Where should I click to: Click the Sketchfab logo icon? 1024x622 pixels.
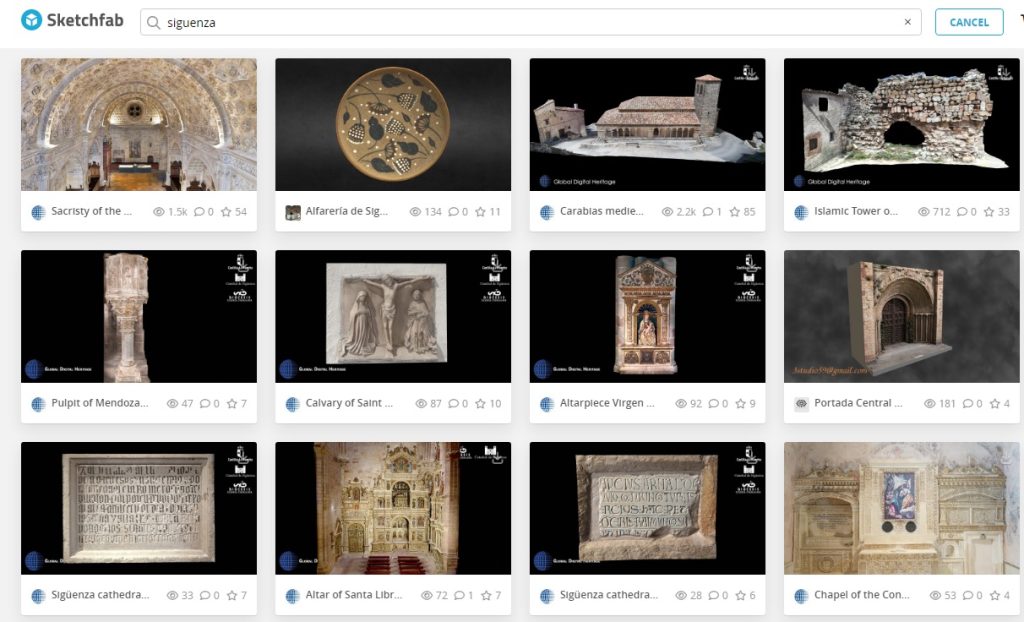pyautogui.click(x=31, y=20)
